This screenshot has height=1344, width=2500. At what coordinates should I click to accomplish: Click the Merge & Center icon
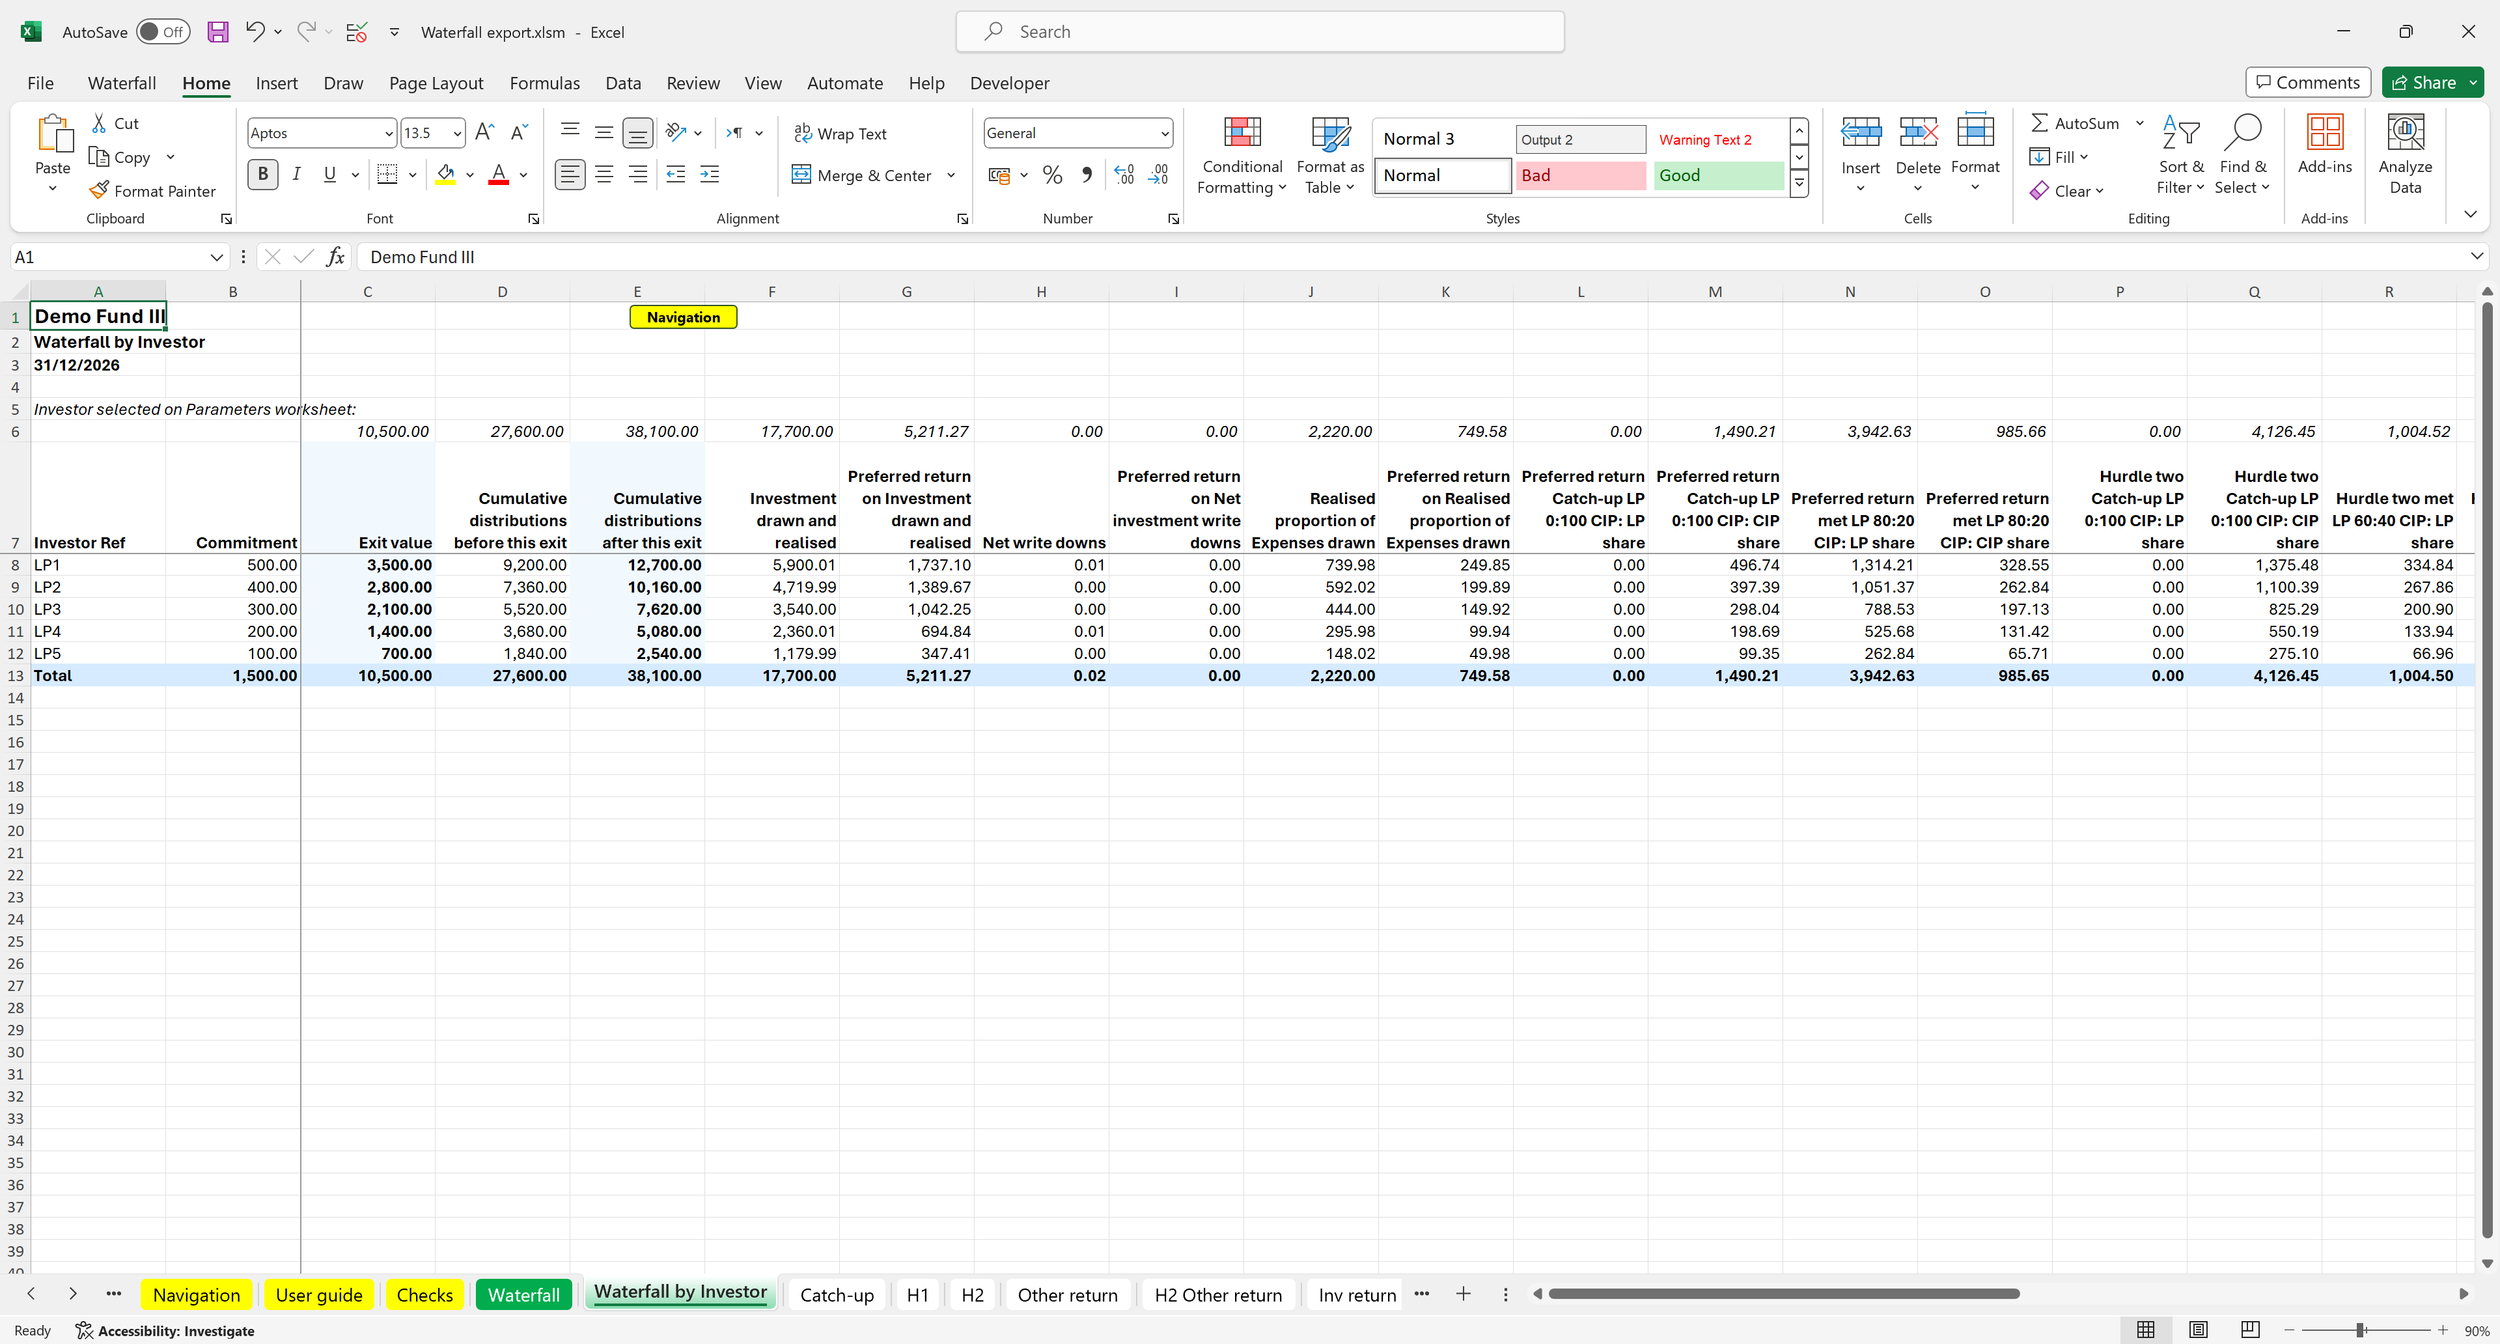point(802,175)
